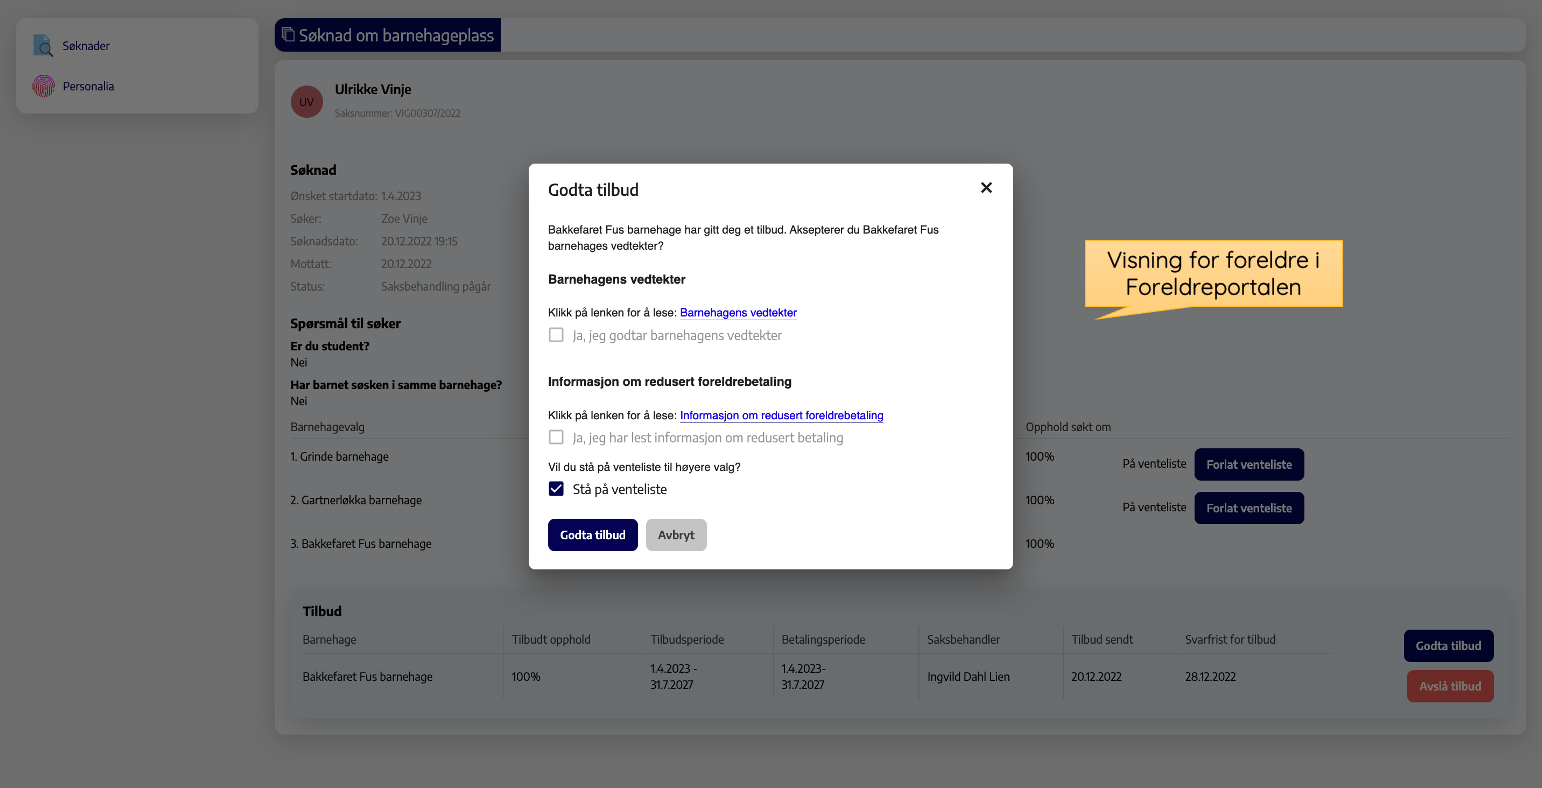Screen dimensions: 1542x788
Task: Click the Søknader magnifier icon in sidebar
Action: (x=43, y=46)
